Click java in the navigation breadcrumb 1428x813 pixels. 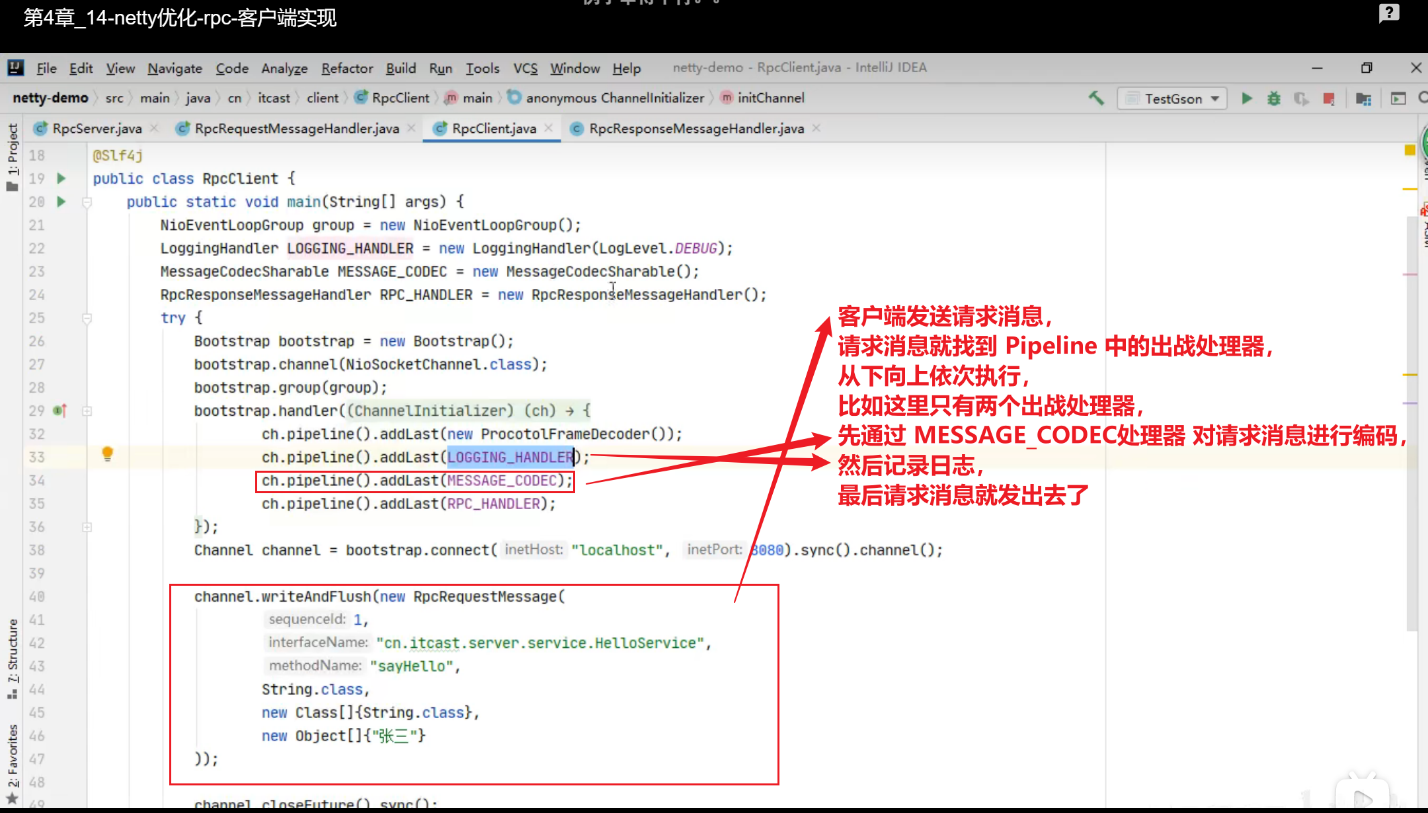click(198, 98)
